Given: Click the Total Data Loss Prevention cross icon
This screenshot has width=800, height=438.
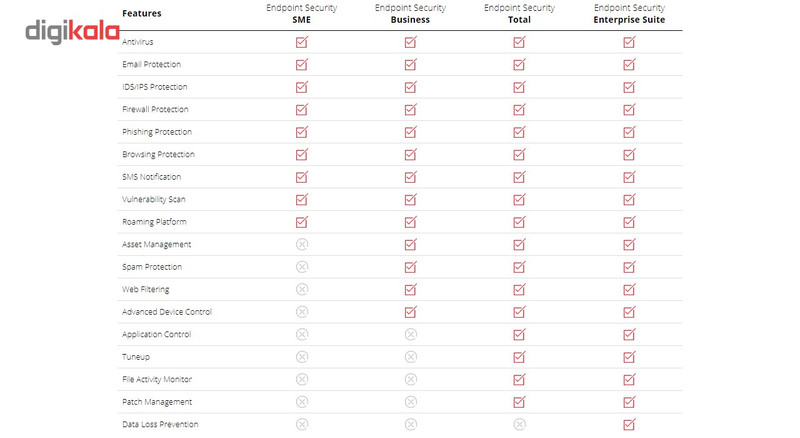Looking at the screenshot, I should click(x=519, y=424).
